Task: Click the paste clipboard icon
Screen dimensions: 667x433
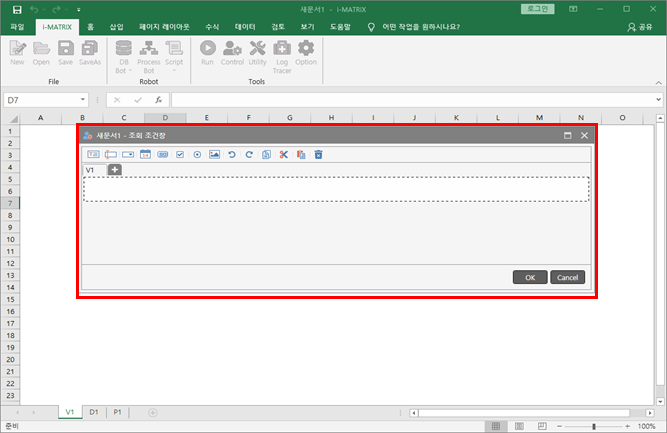Action: tap(300, 155)
